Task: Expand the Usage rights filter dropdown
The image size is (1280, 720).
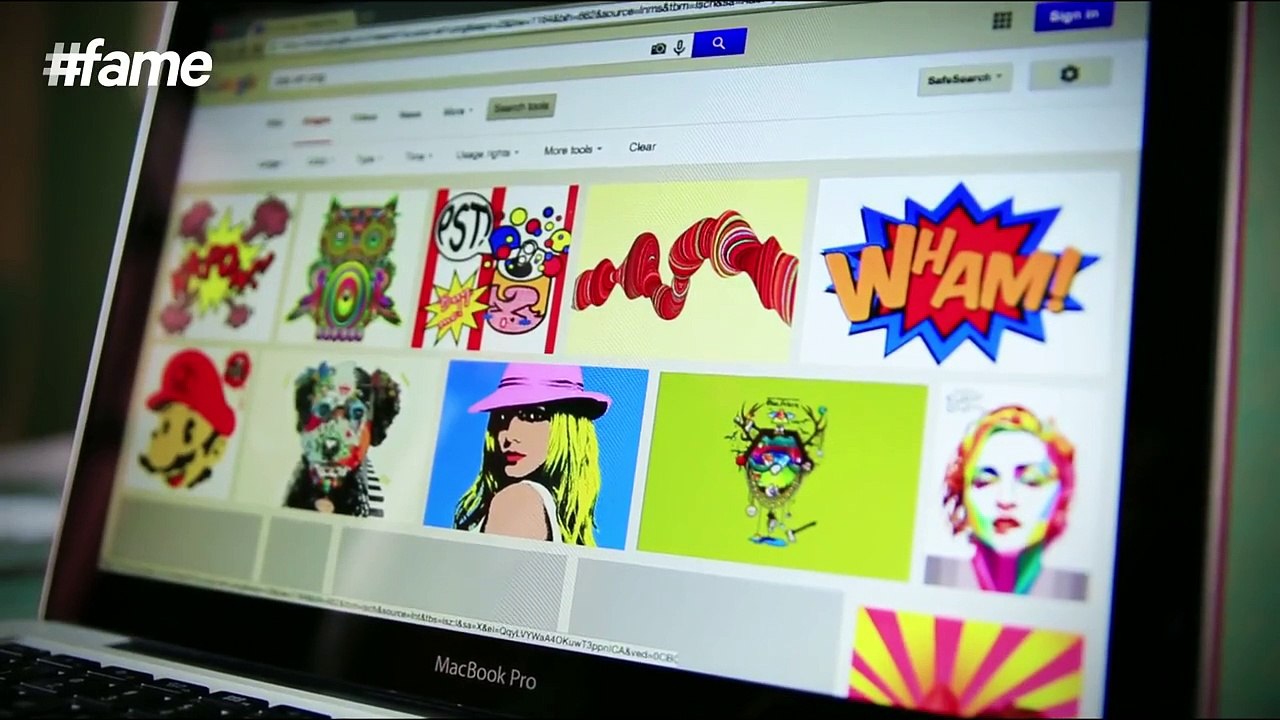Action: click(488, 154)
